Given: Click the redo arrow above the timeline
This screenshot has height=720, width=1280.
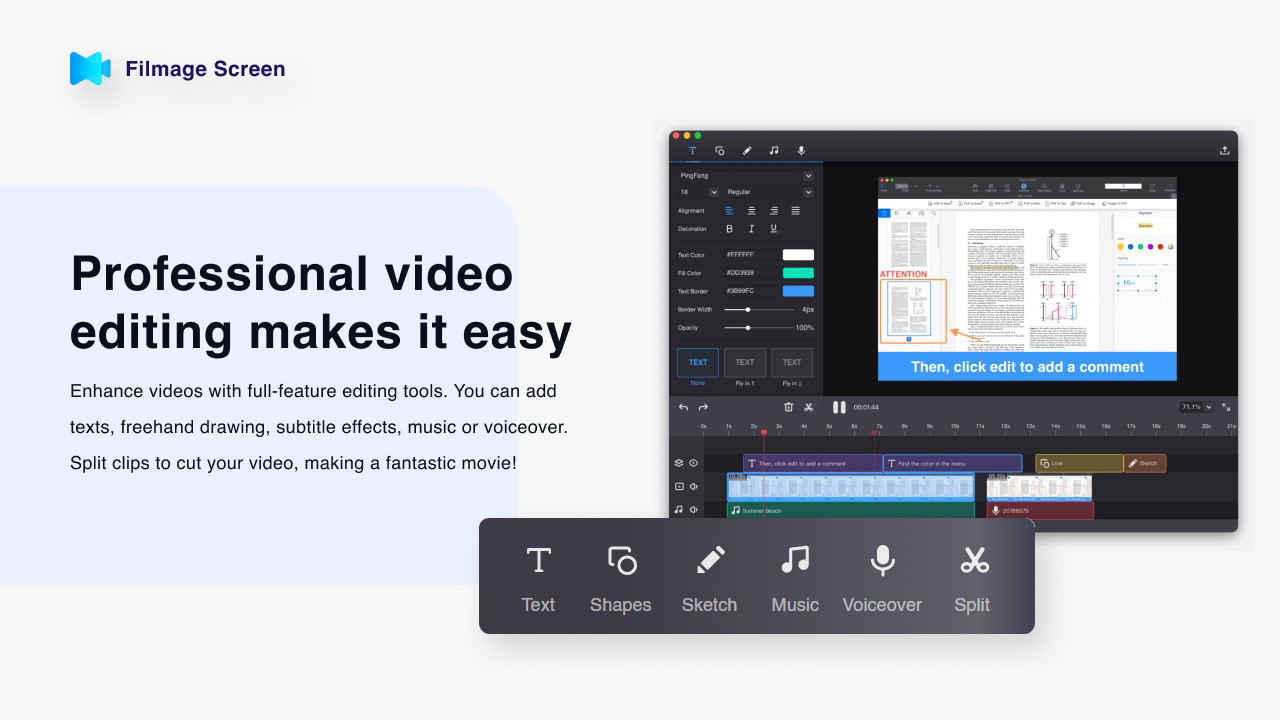Looking at the screenshot, I should point(703,407).
